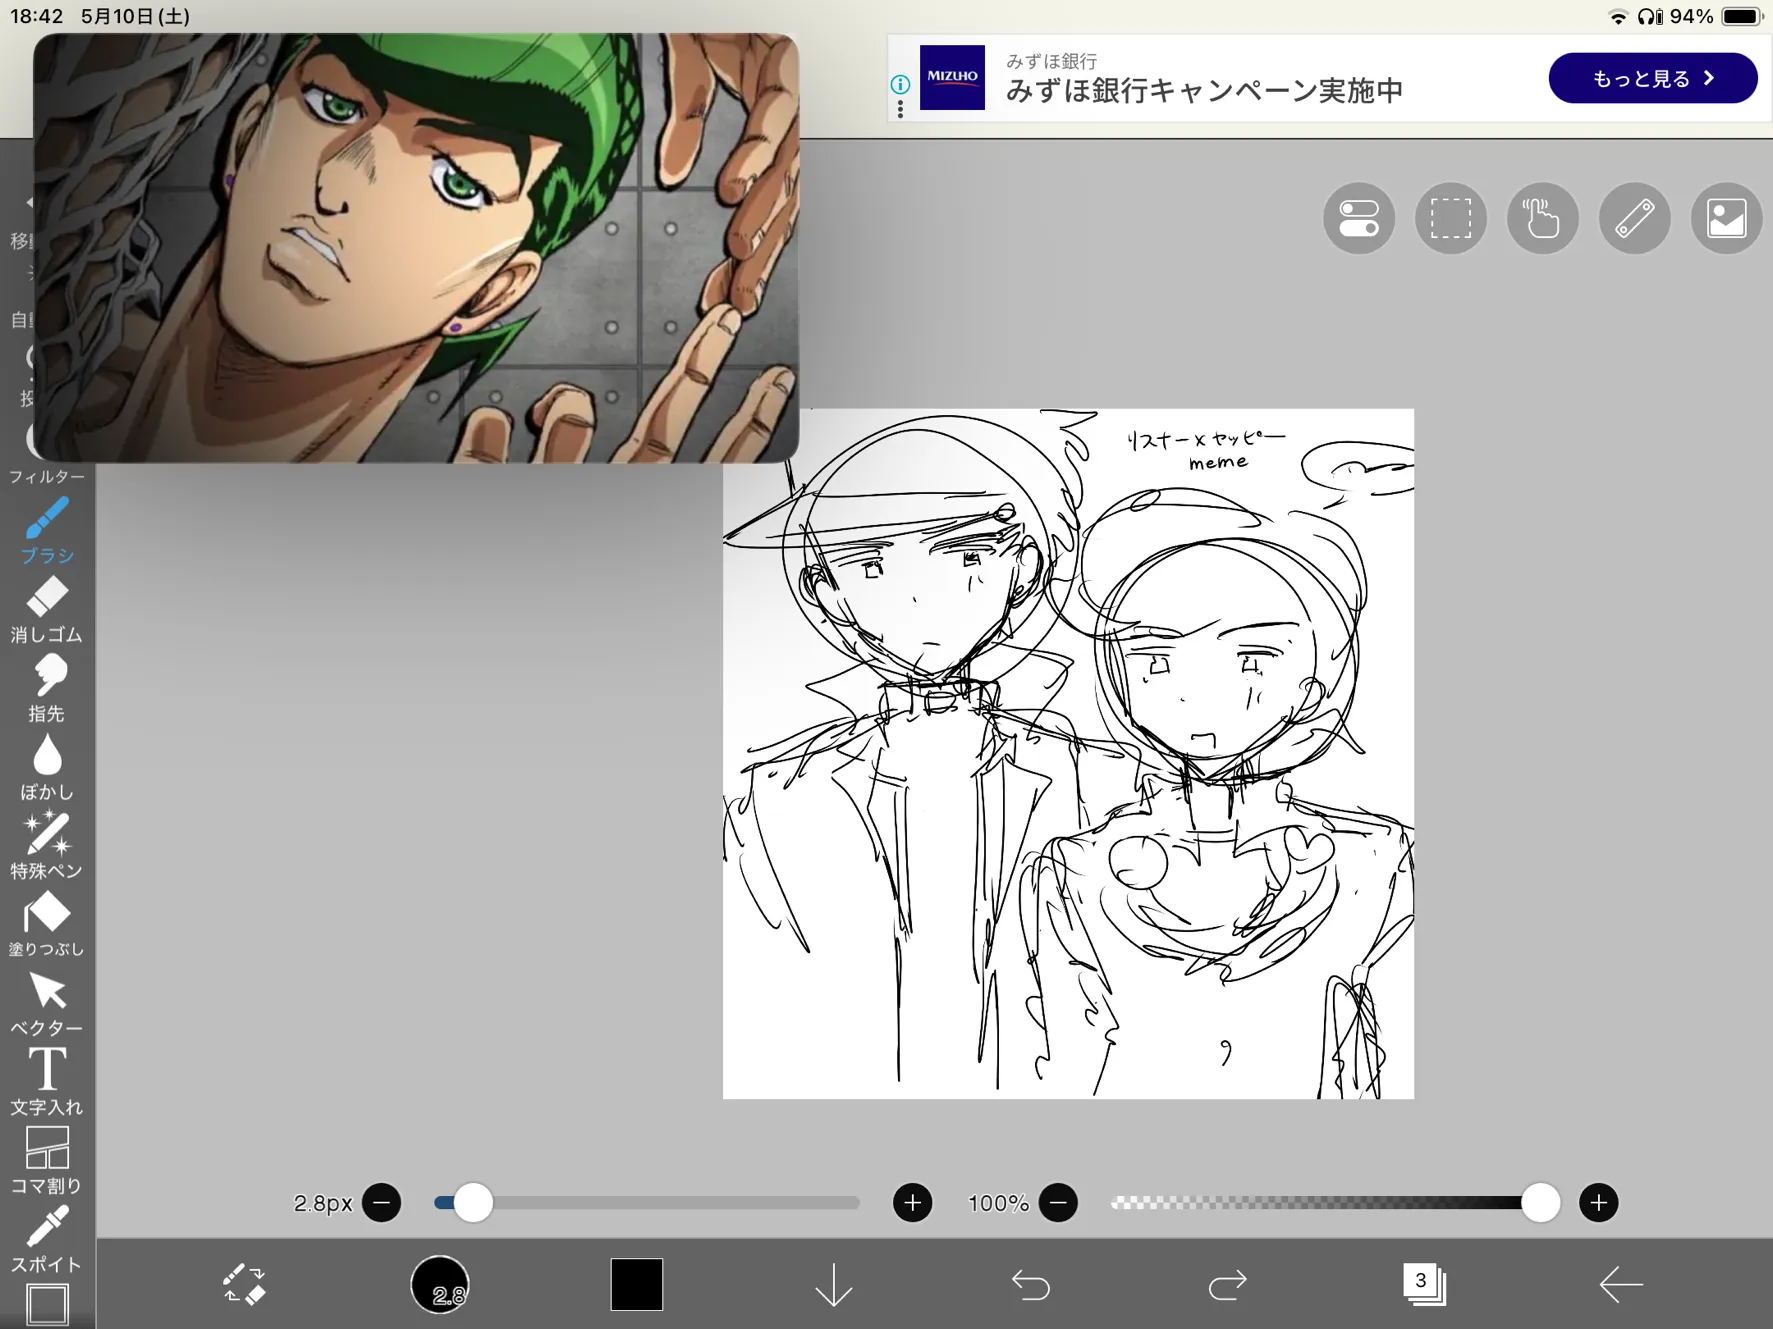This screenshot has width=1773, height=1329.
Task: Tap the sketch drawing canvas
Action: tap(1068, 754)
